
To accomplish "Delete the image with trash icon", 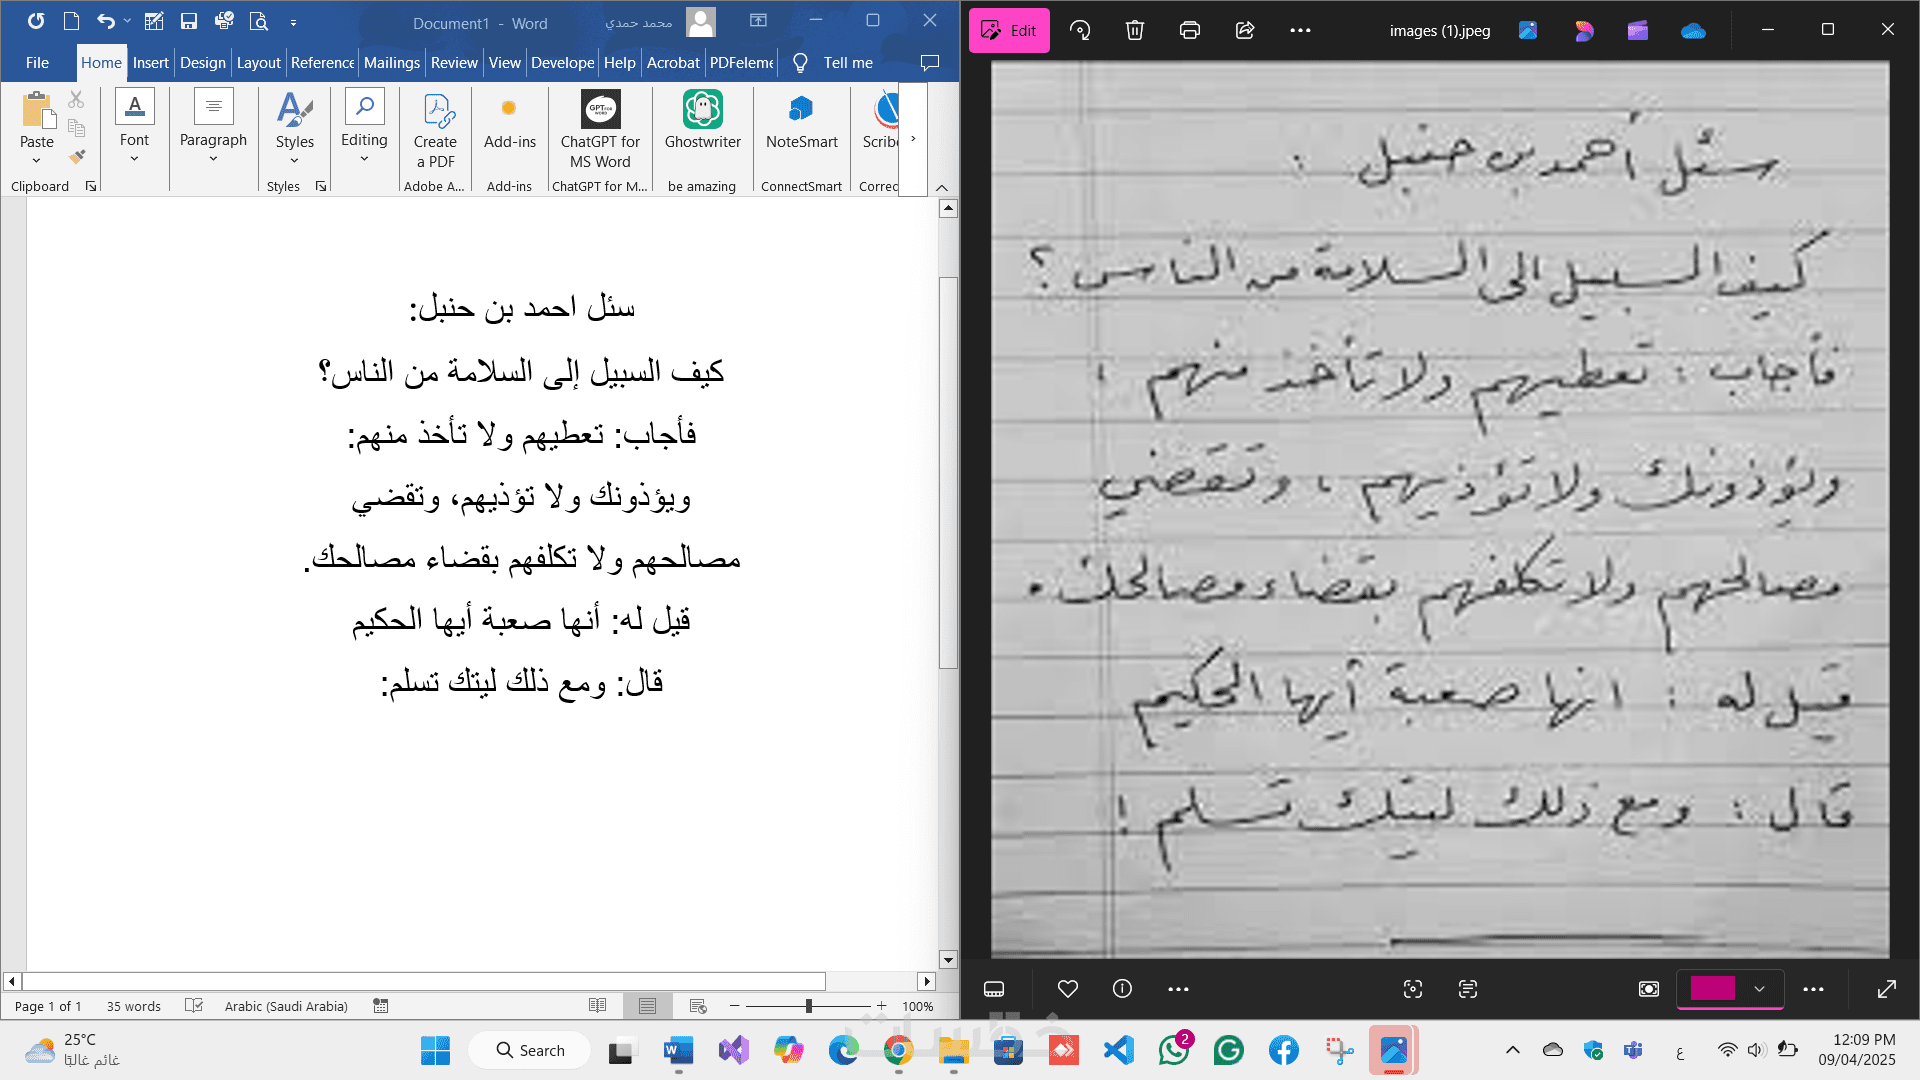I will [x=1134, y=30].
